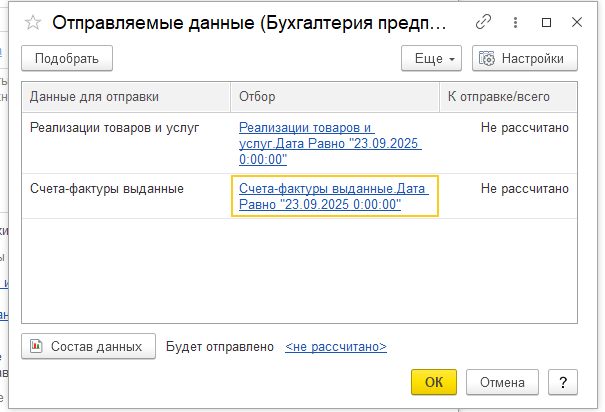The width and height of the screenshot is (605, 412).
Task: Open the vertical three-dots menu in title bar
Action: tap(543, 21)
